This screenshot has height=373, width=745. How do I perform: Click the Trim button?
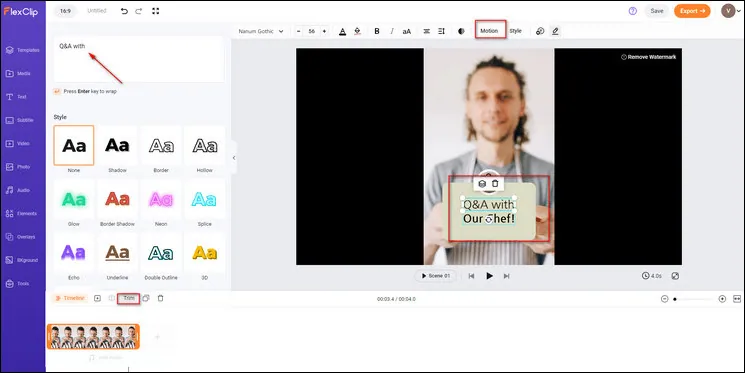pyautogui.click(x=129, y=298)
